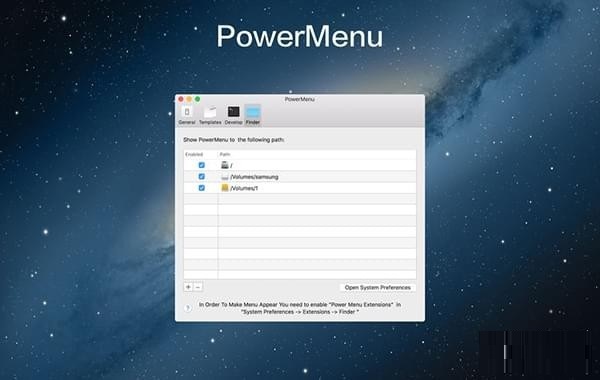This screenshot has width=600, height=380.
Task: Add a new path with the plus button
Action: tap(188, 287)
